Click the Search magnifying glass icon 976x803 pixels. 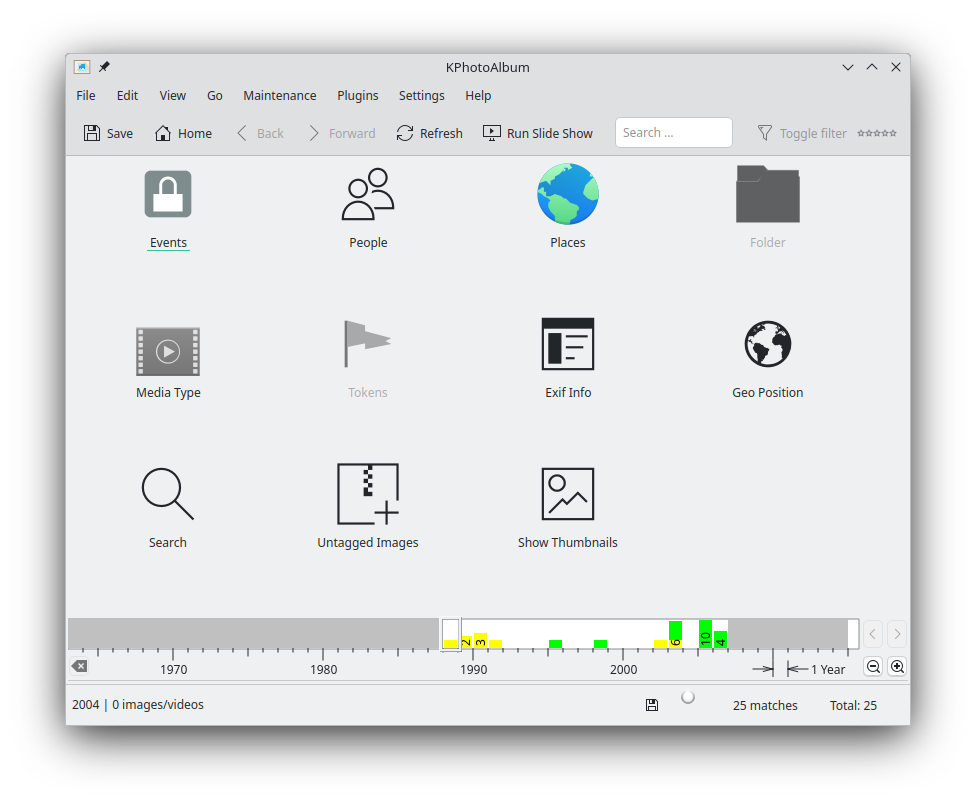[x=168, y=495]
